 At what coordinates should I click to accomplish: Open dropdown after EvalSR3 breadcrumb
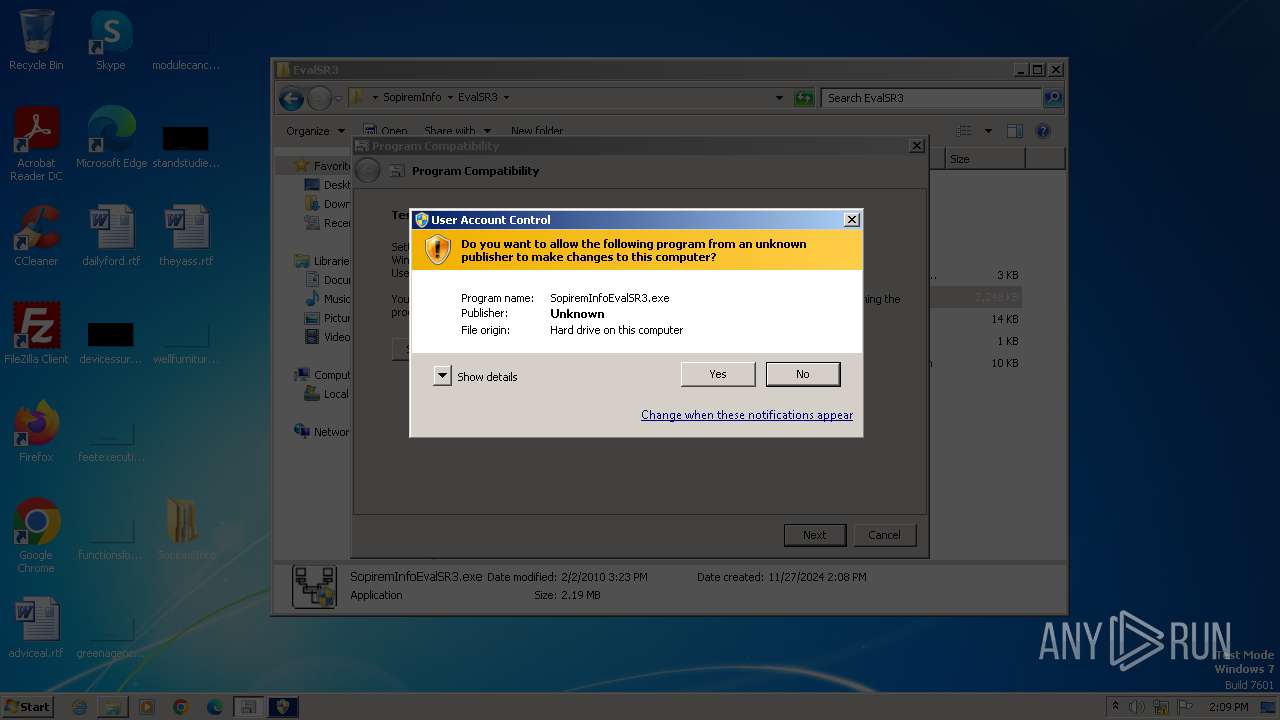pyautogui.click(x=506, y=98)
